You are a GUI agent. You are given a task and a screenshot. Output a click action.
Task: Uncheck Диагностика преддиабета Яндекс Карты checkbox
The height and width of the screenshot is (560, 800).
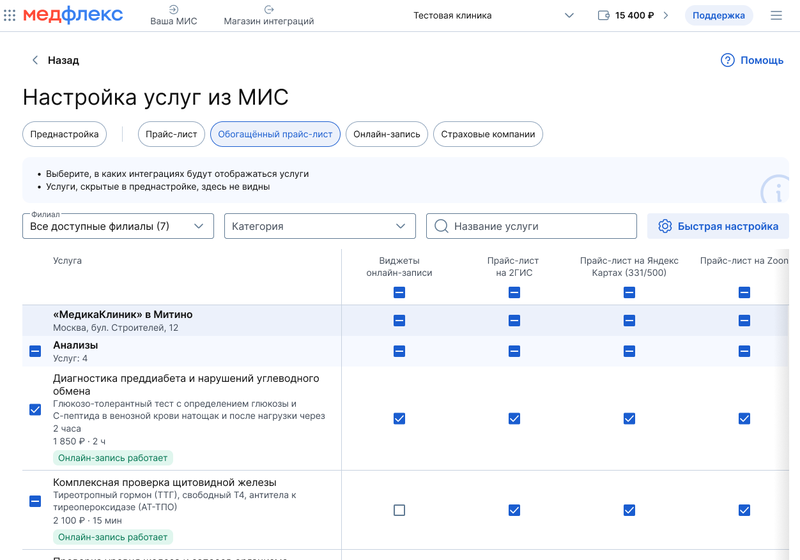[x=629, y=419]
